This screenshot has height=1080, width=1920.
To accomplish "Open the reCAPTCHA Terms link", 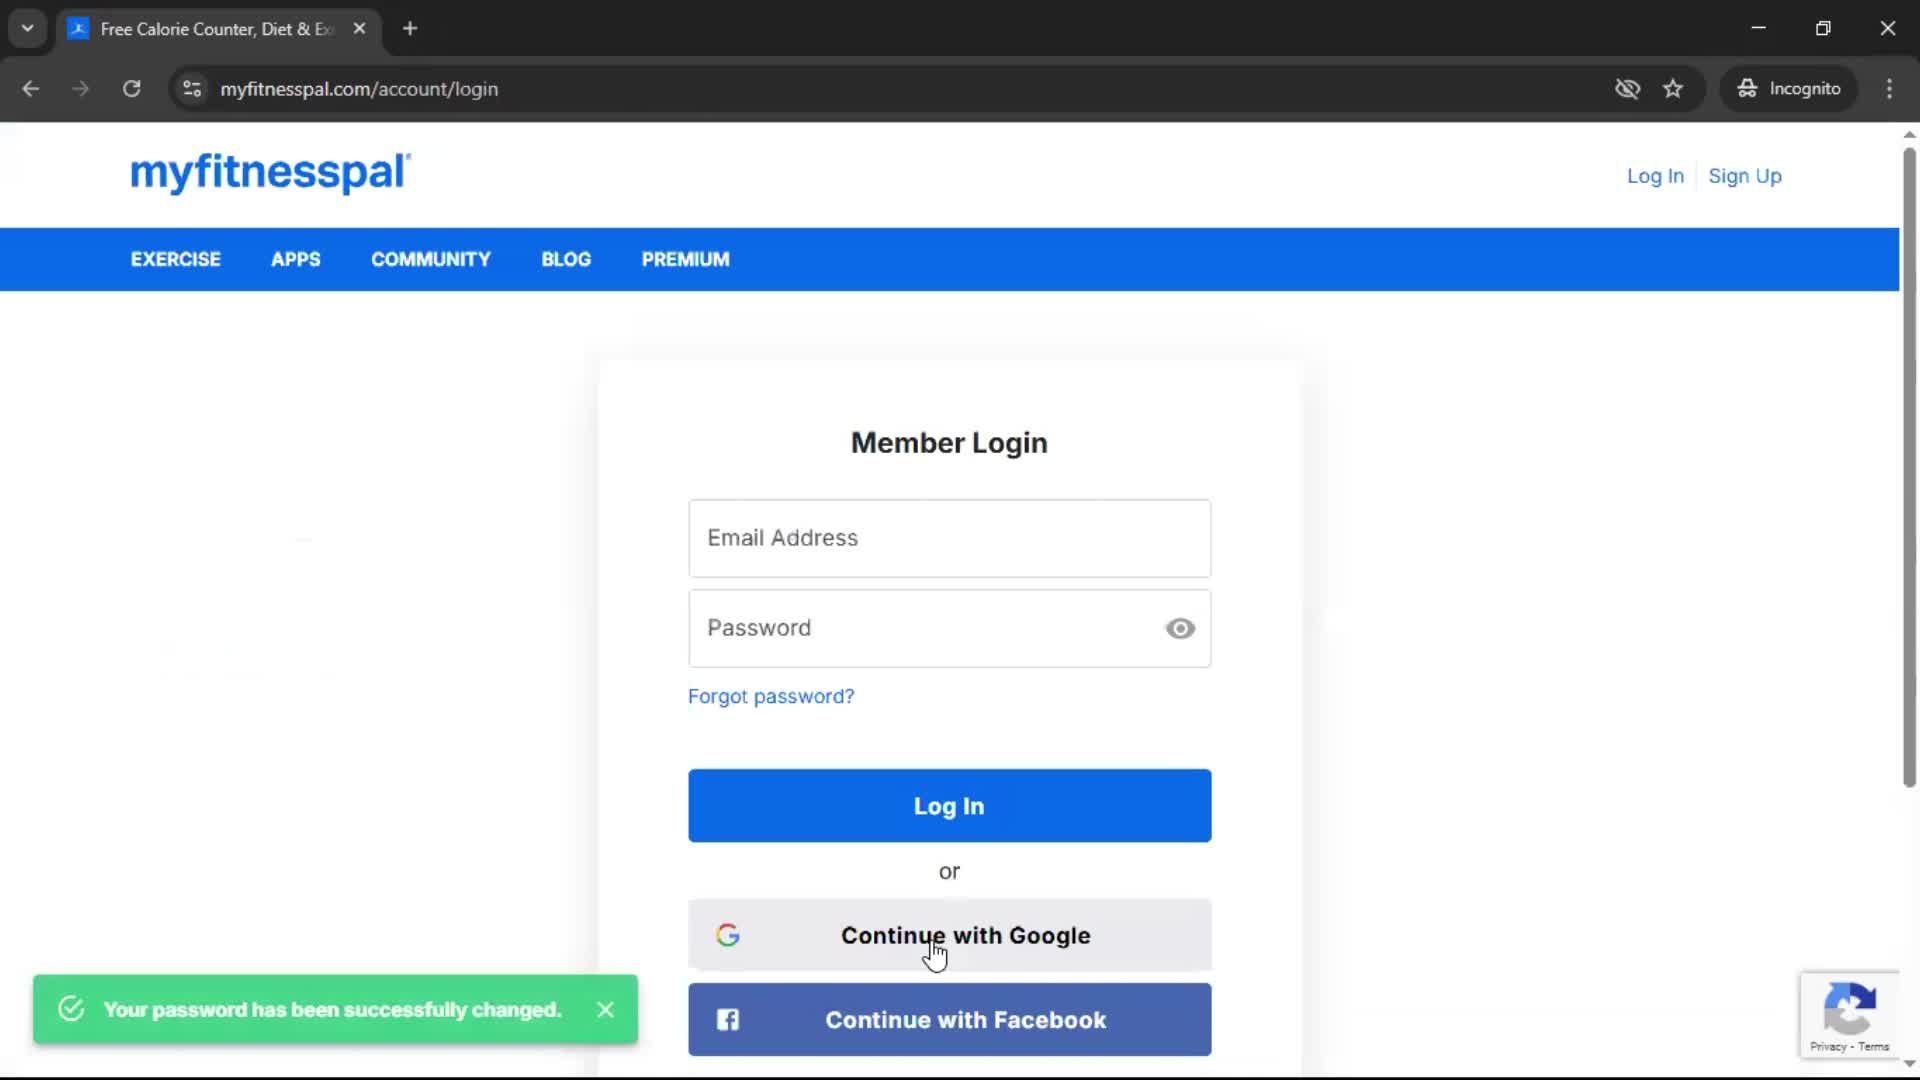I will (x=1874, y=1047).
